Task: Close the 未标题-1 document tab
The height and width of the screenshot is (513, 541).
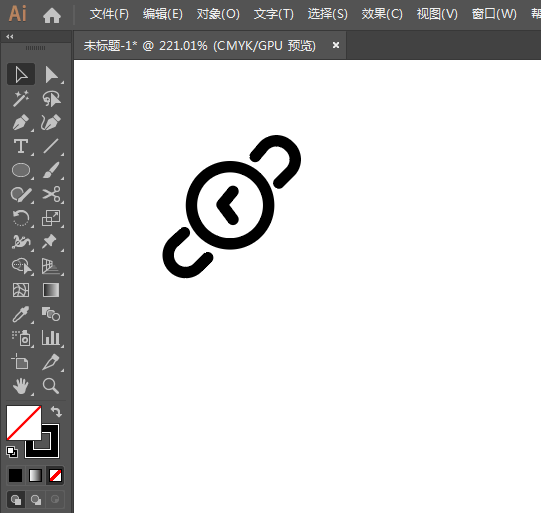Action: [336, 45]
